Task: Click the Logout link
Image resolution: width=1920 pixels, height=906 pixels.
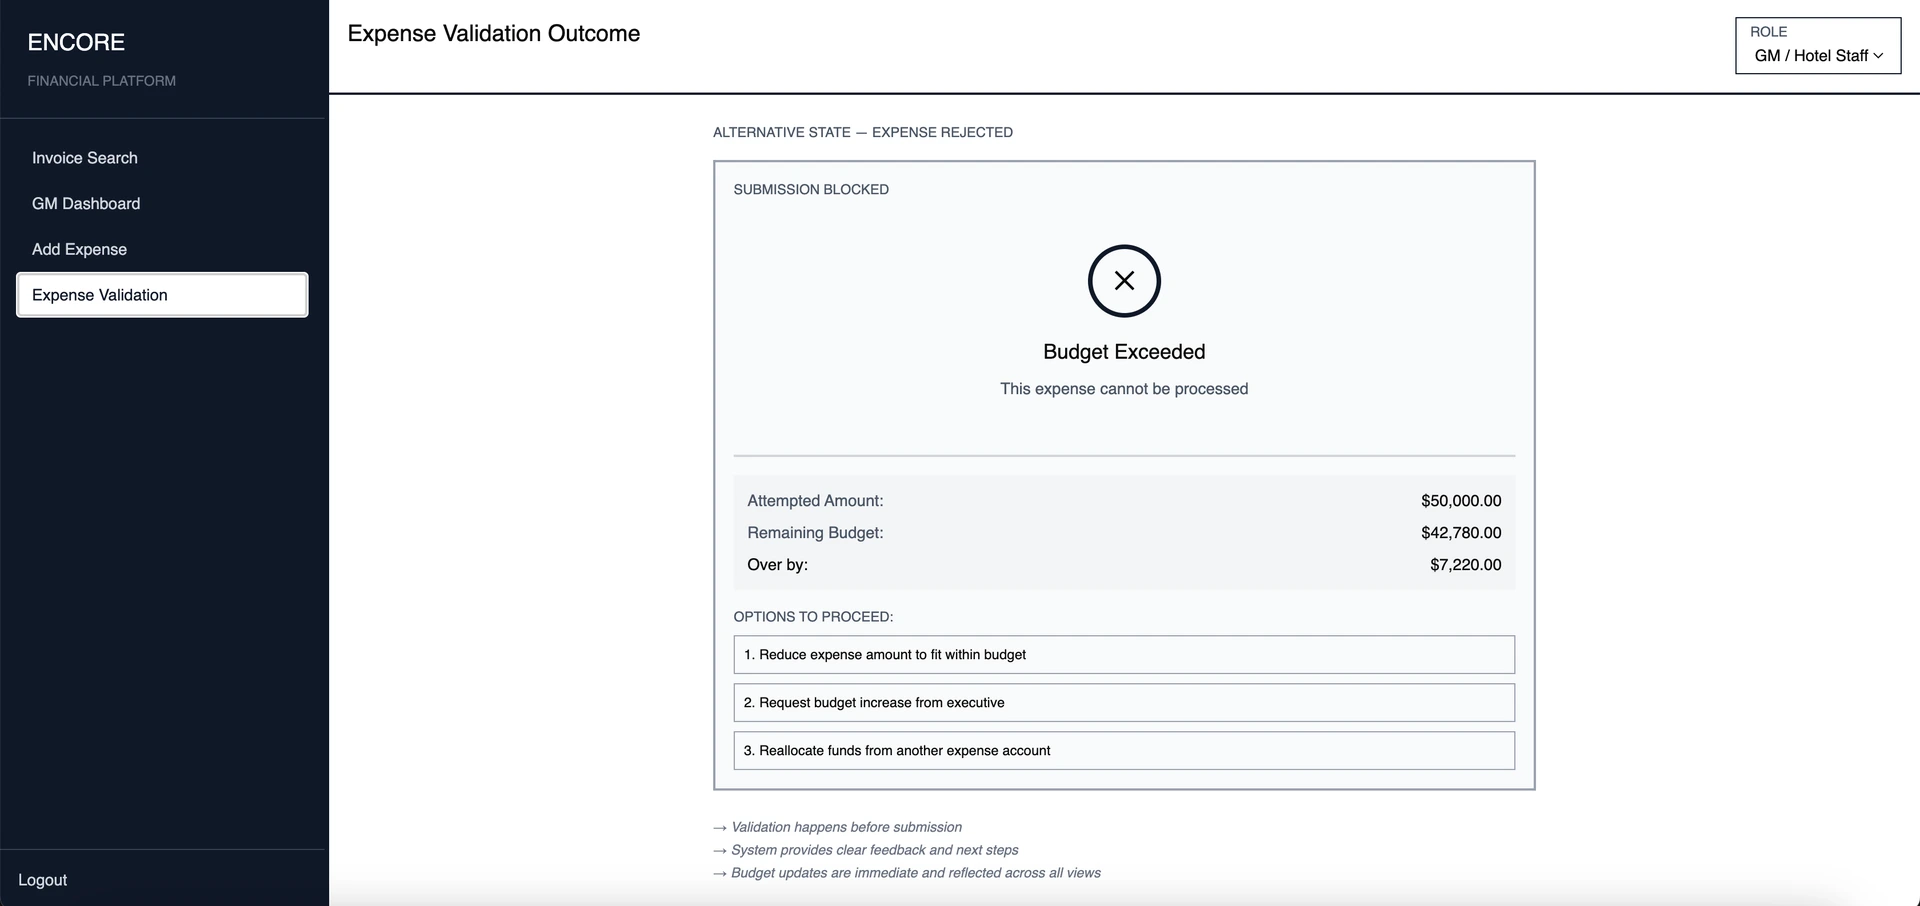Action: 43,879
